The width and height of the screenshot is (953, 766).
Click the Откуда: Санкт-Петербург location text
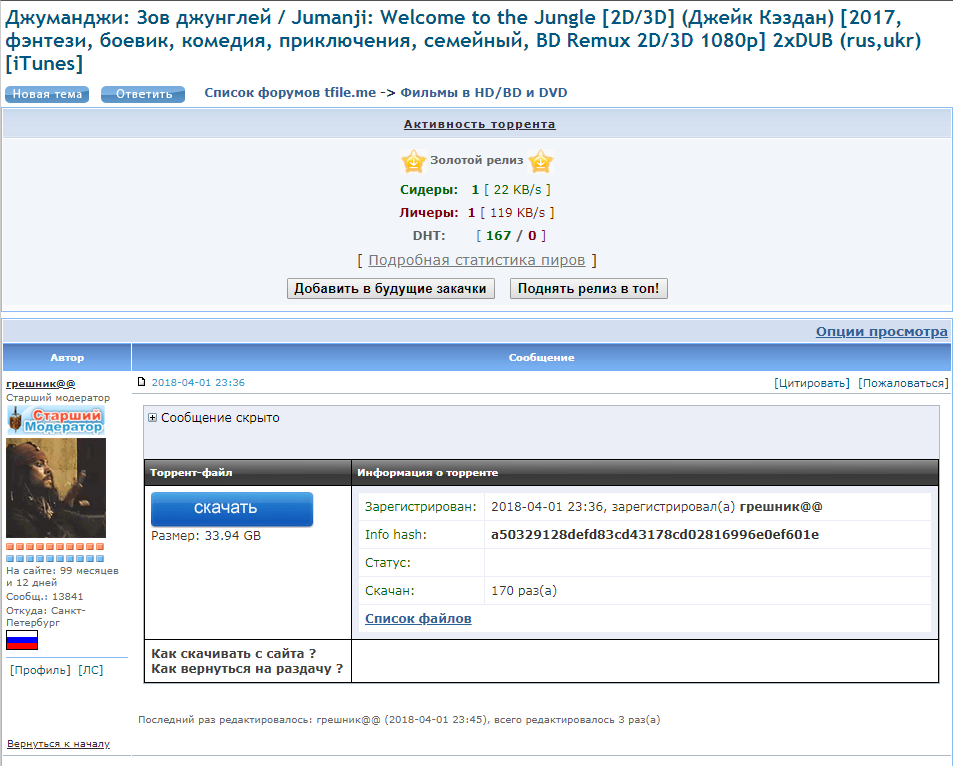coord(46,616)
